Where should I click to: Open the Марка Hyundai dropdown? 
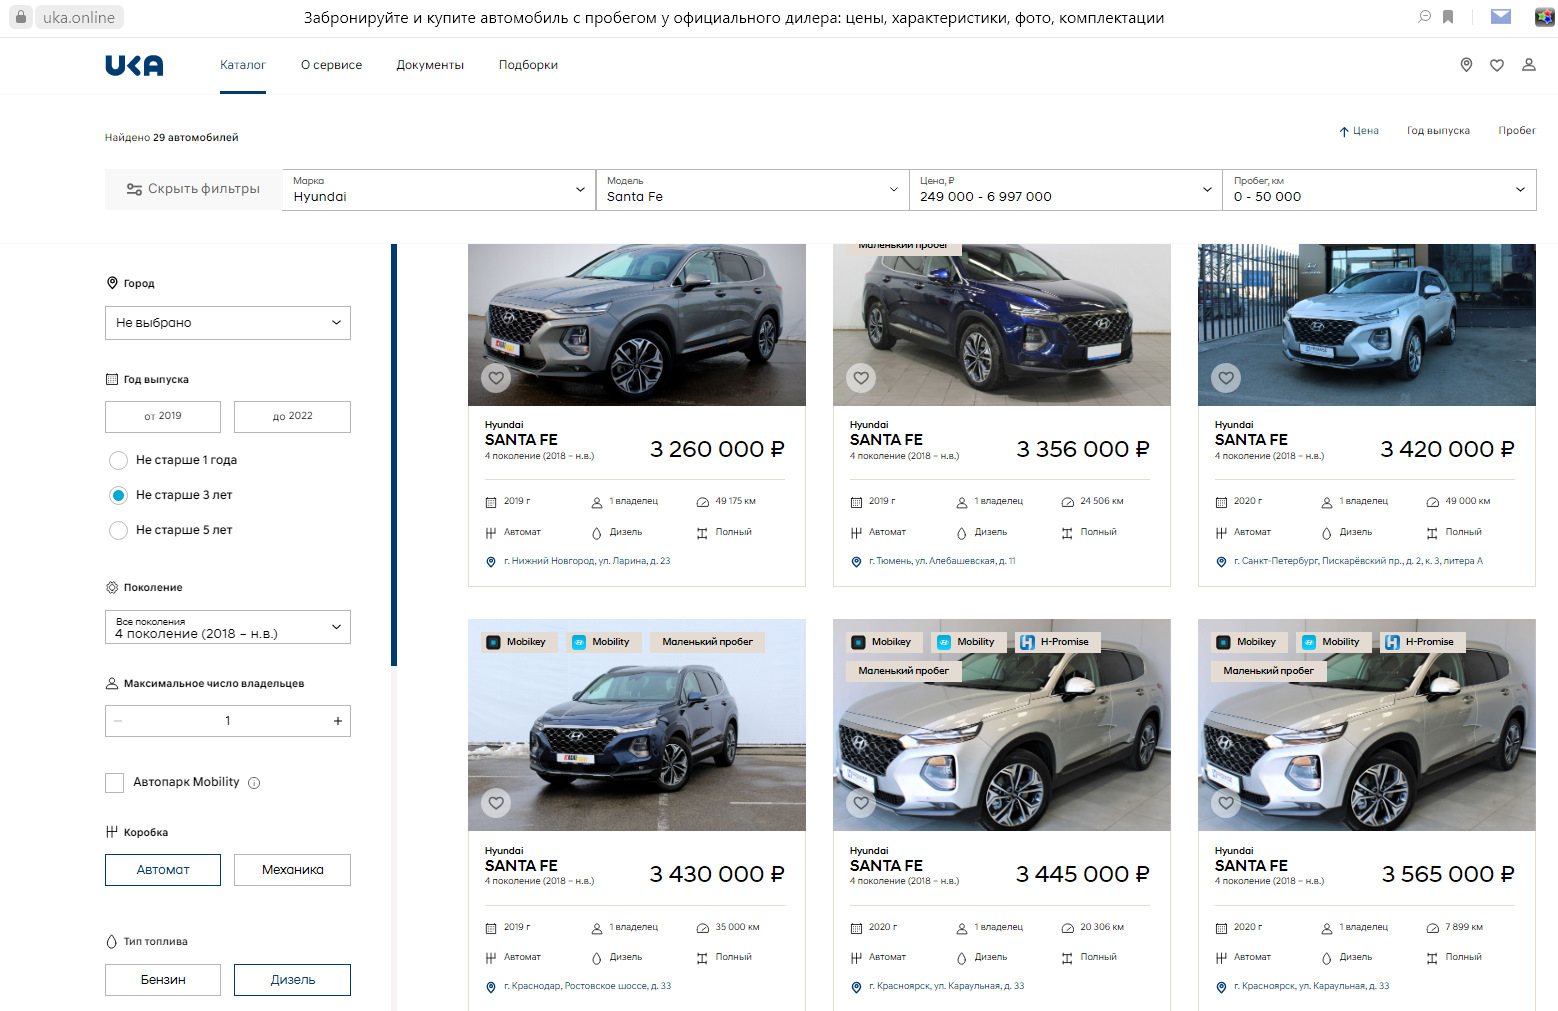[x=438, y=189]
